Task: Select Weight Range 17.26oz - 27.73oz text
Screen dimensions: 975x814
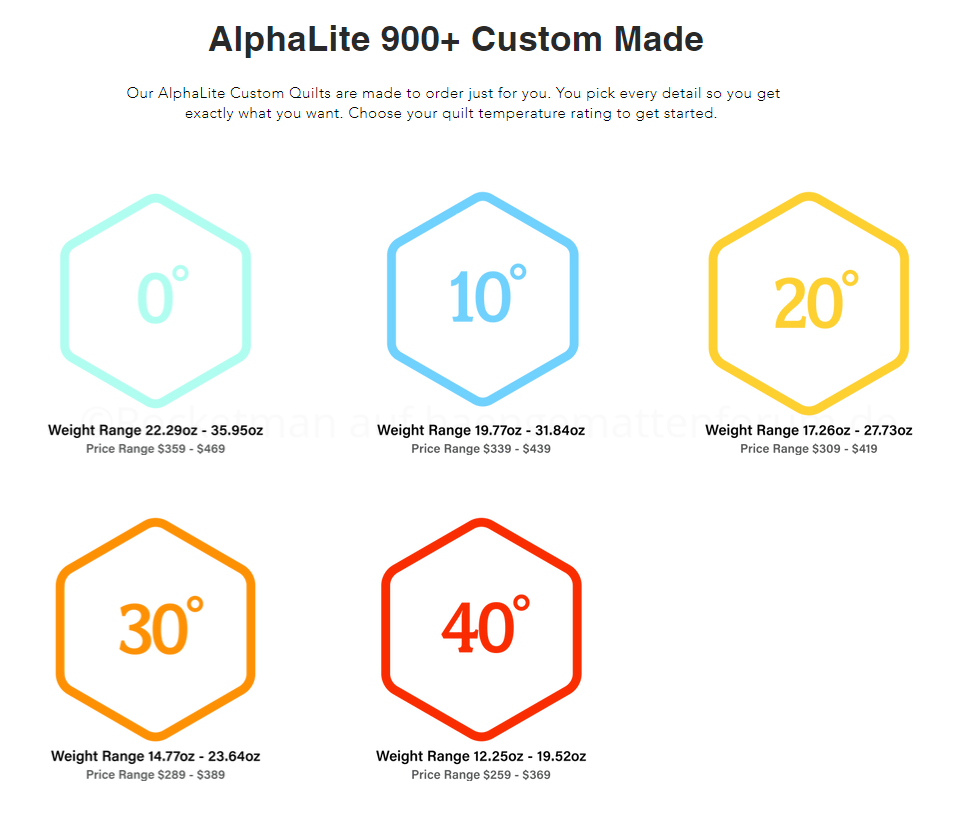Action: pyautogui.click(x=808, y=431)
